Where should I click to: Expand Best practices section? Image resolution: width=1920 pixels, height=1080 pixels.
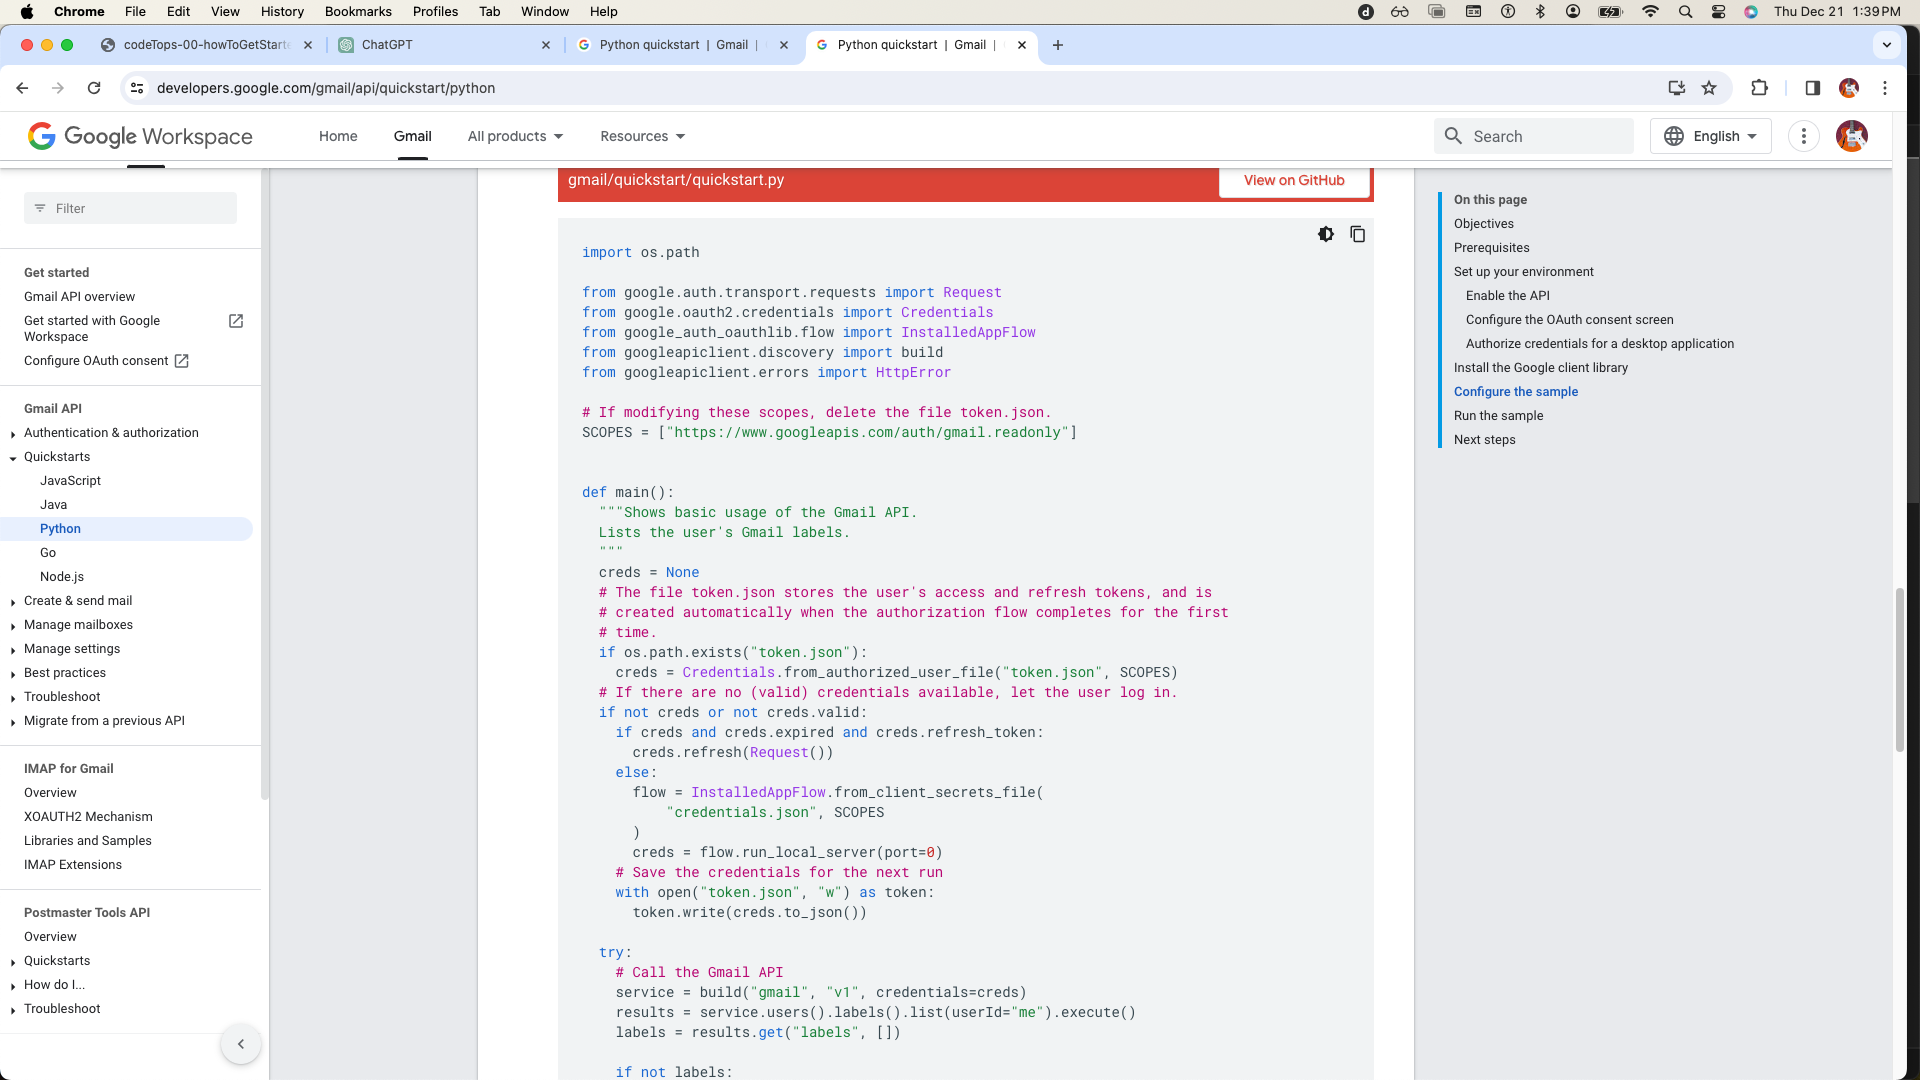(13, 674)
